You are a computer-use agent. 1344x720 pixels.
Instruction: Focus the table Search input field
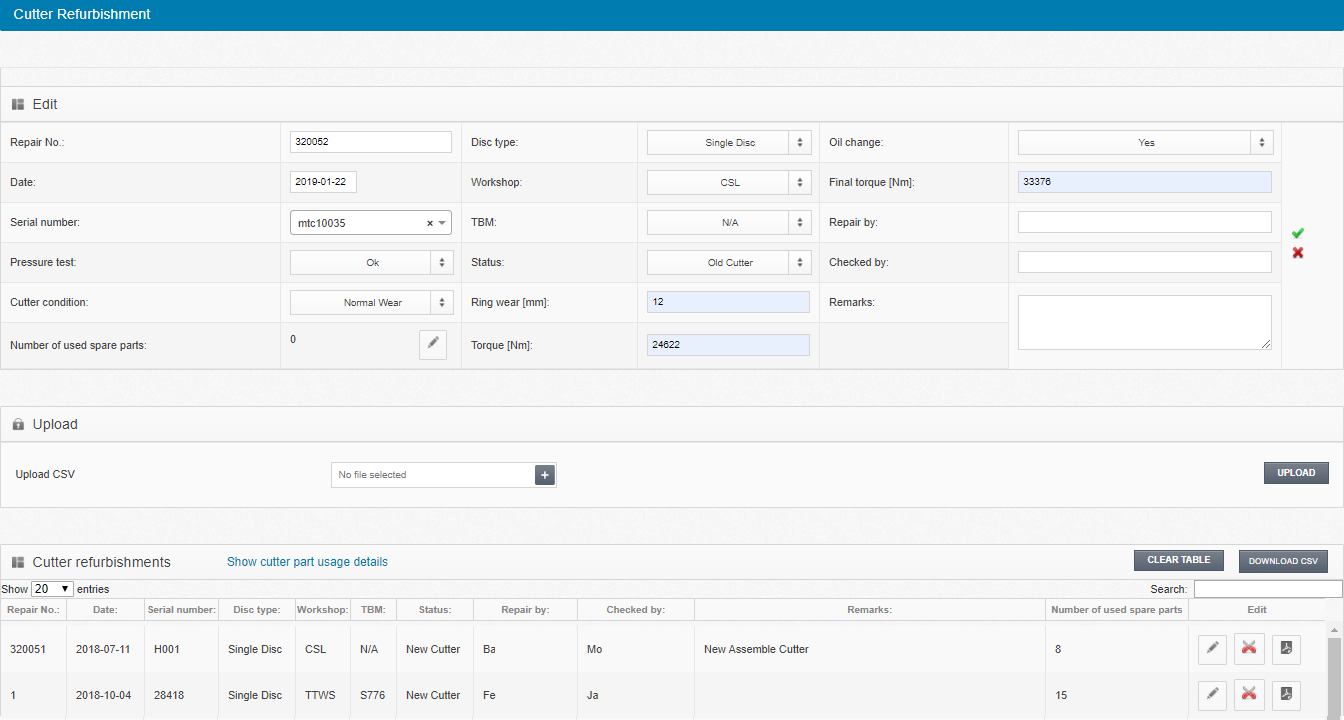[x=1267, y=589]
